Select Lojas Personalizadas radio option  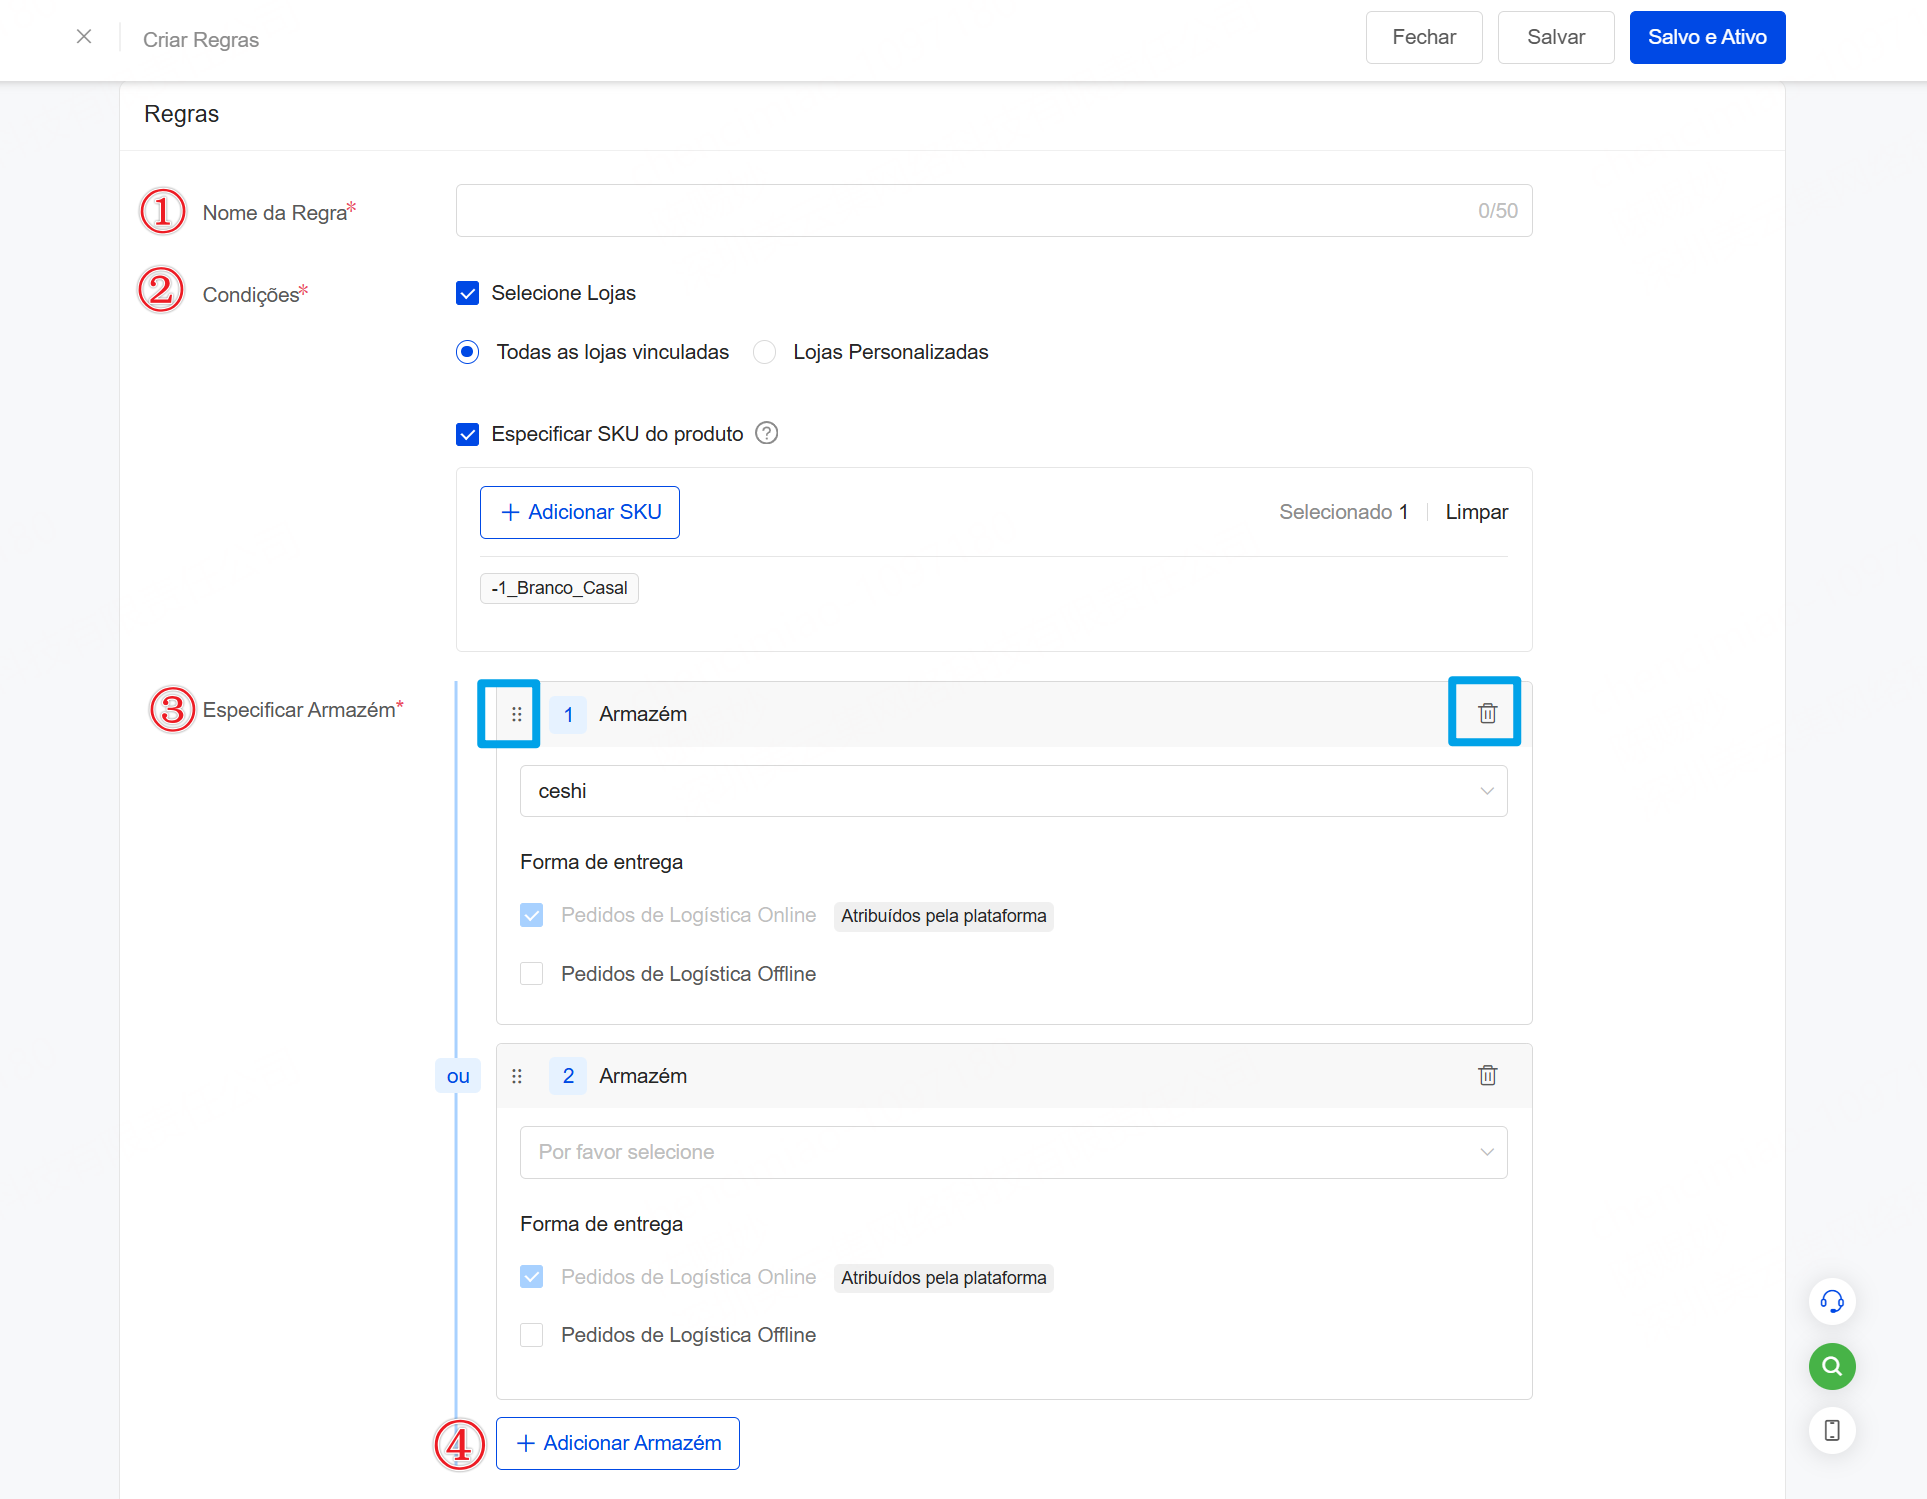tap(765, 352)
